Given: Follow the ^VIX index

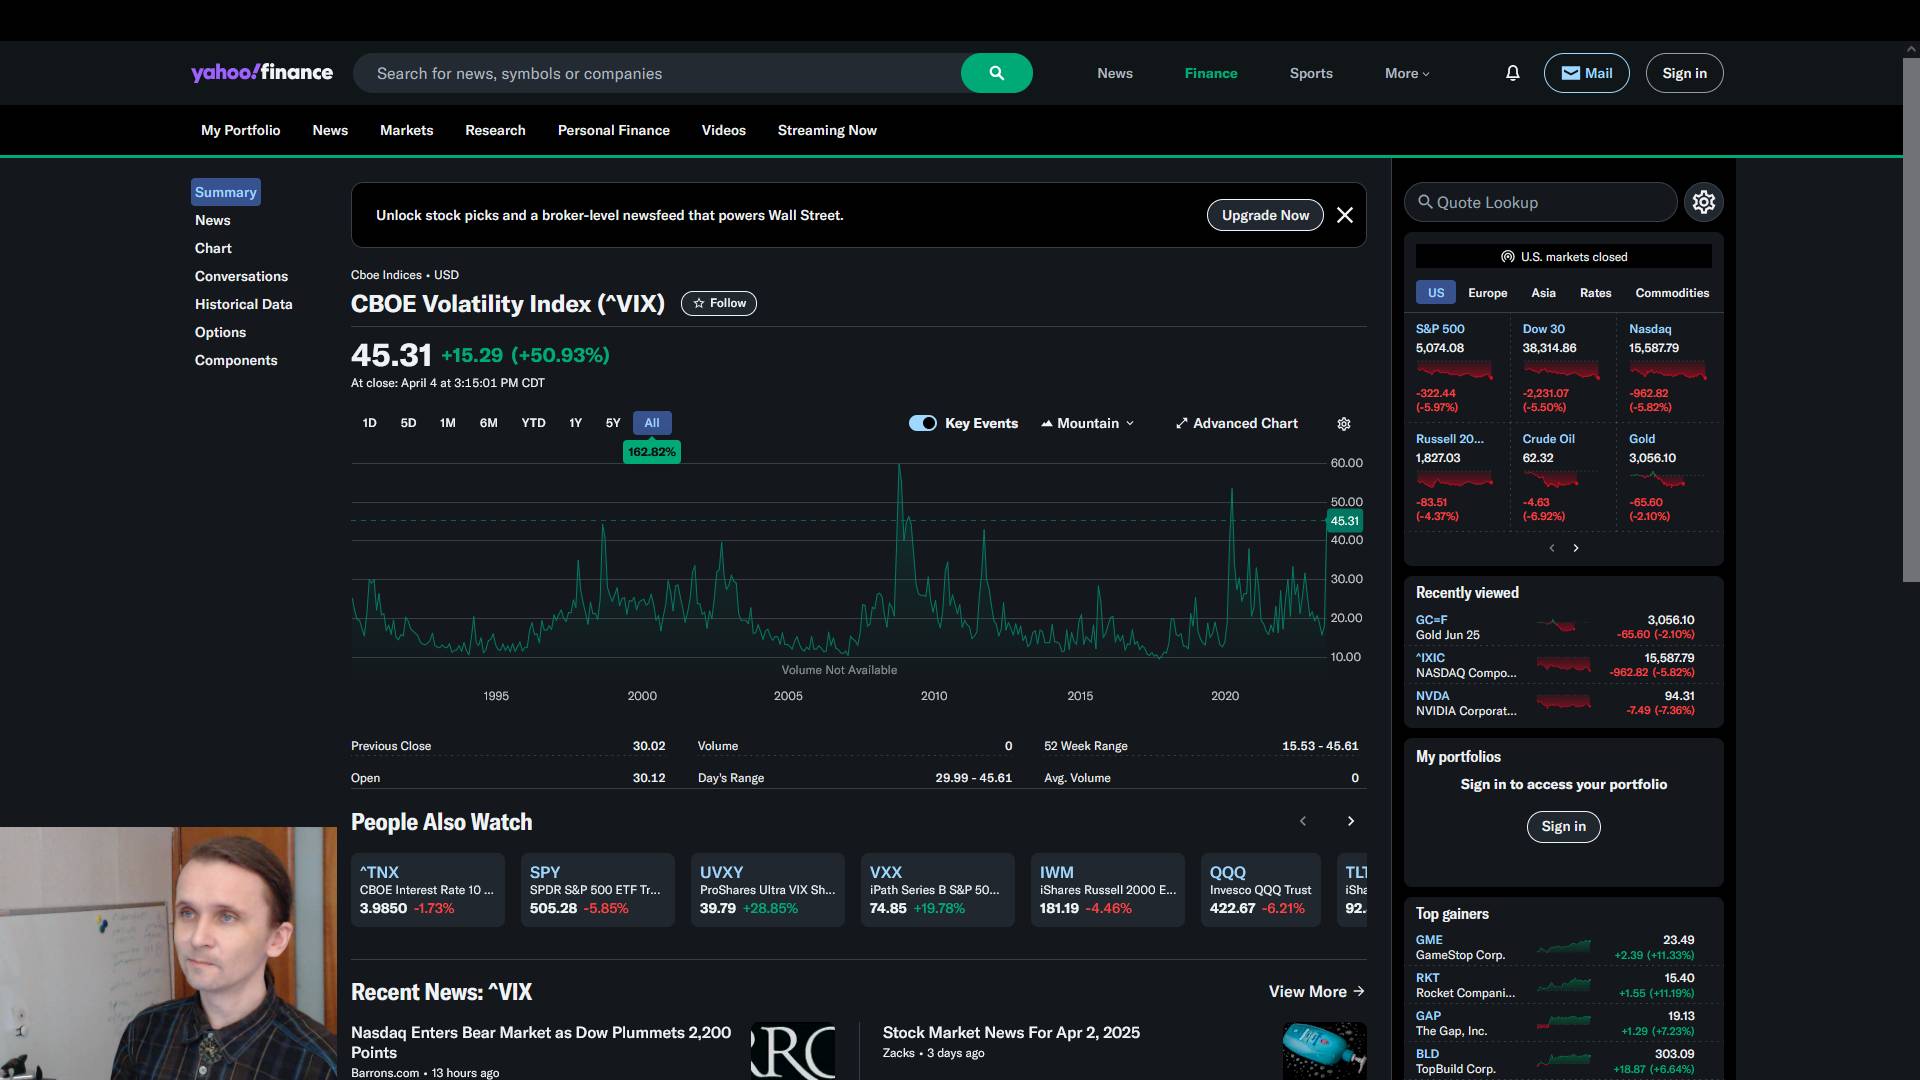Looking at the screenshot, I should pyautogui.click(x=718, y=303).
